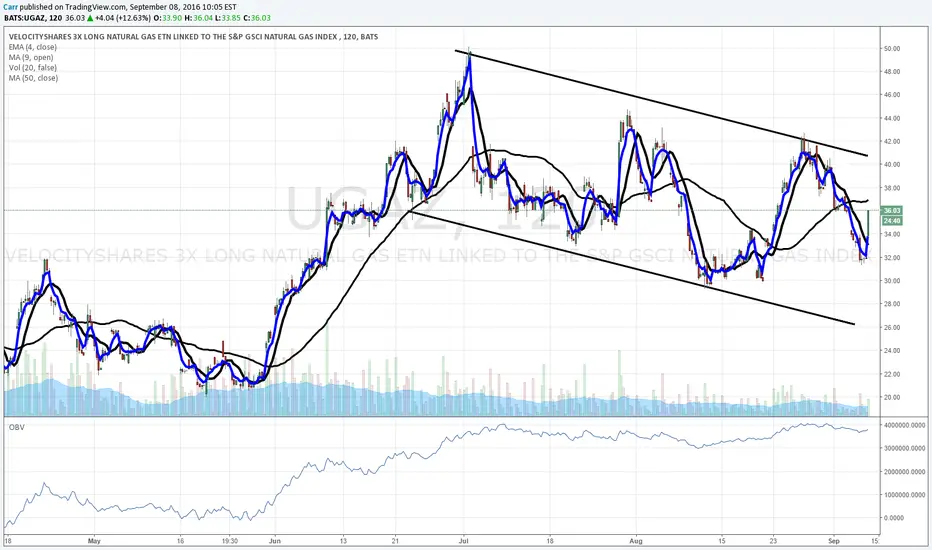
Task: Click the 19:30 label on time axis
Action: point(229,541)
